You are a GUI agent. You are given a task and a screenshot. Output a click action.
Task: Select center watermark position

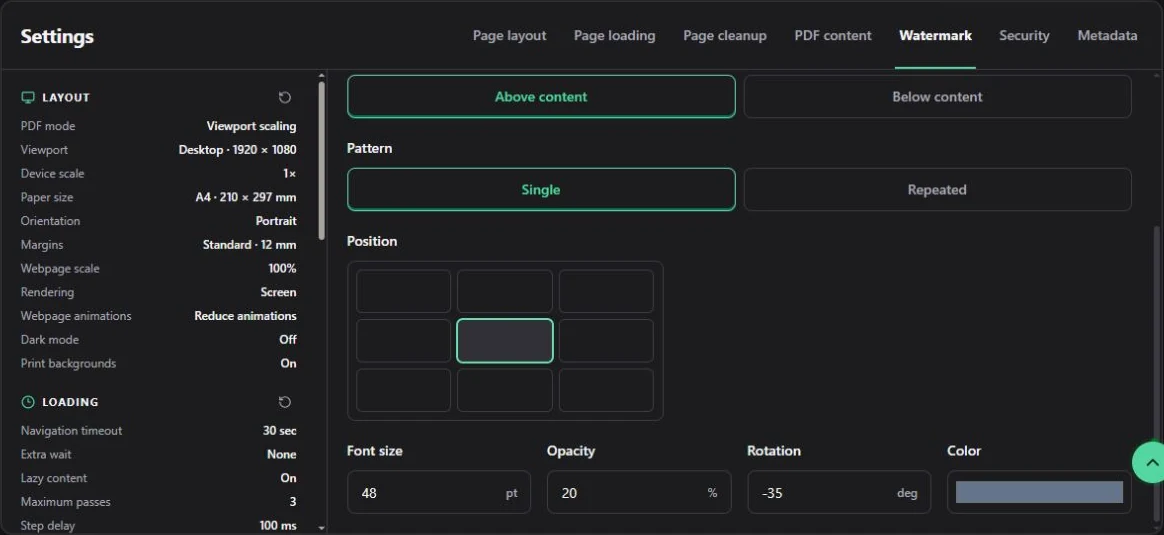pos(505,341)
